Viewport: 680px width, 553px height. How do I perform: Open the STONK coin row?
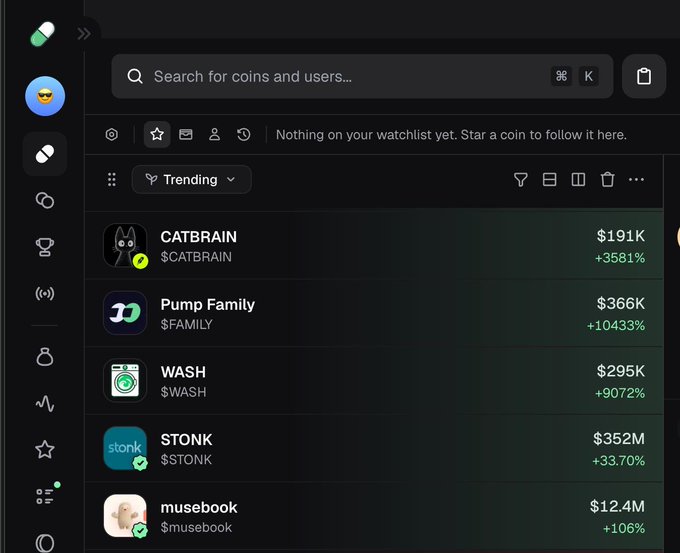point(374,448)
